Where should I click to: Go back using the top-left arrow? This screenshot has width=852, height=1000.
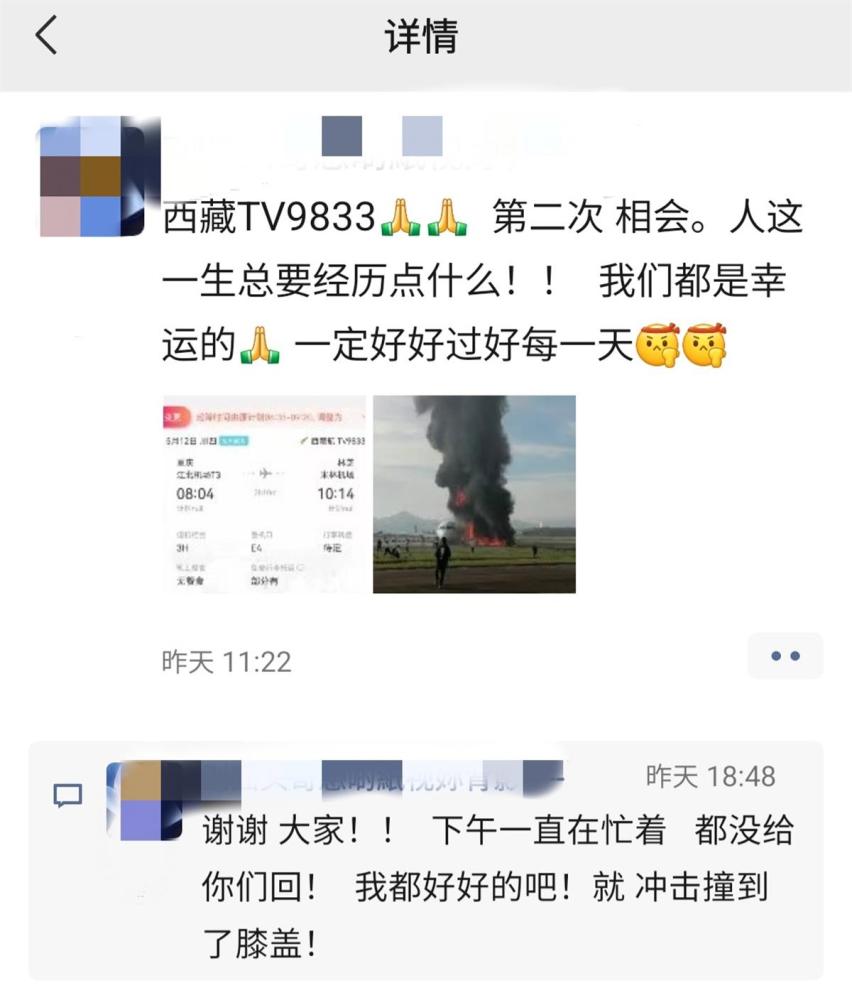(x=46, y=35)
